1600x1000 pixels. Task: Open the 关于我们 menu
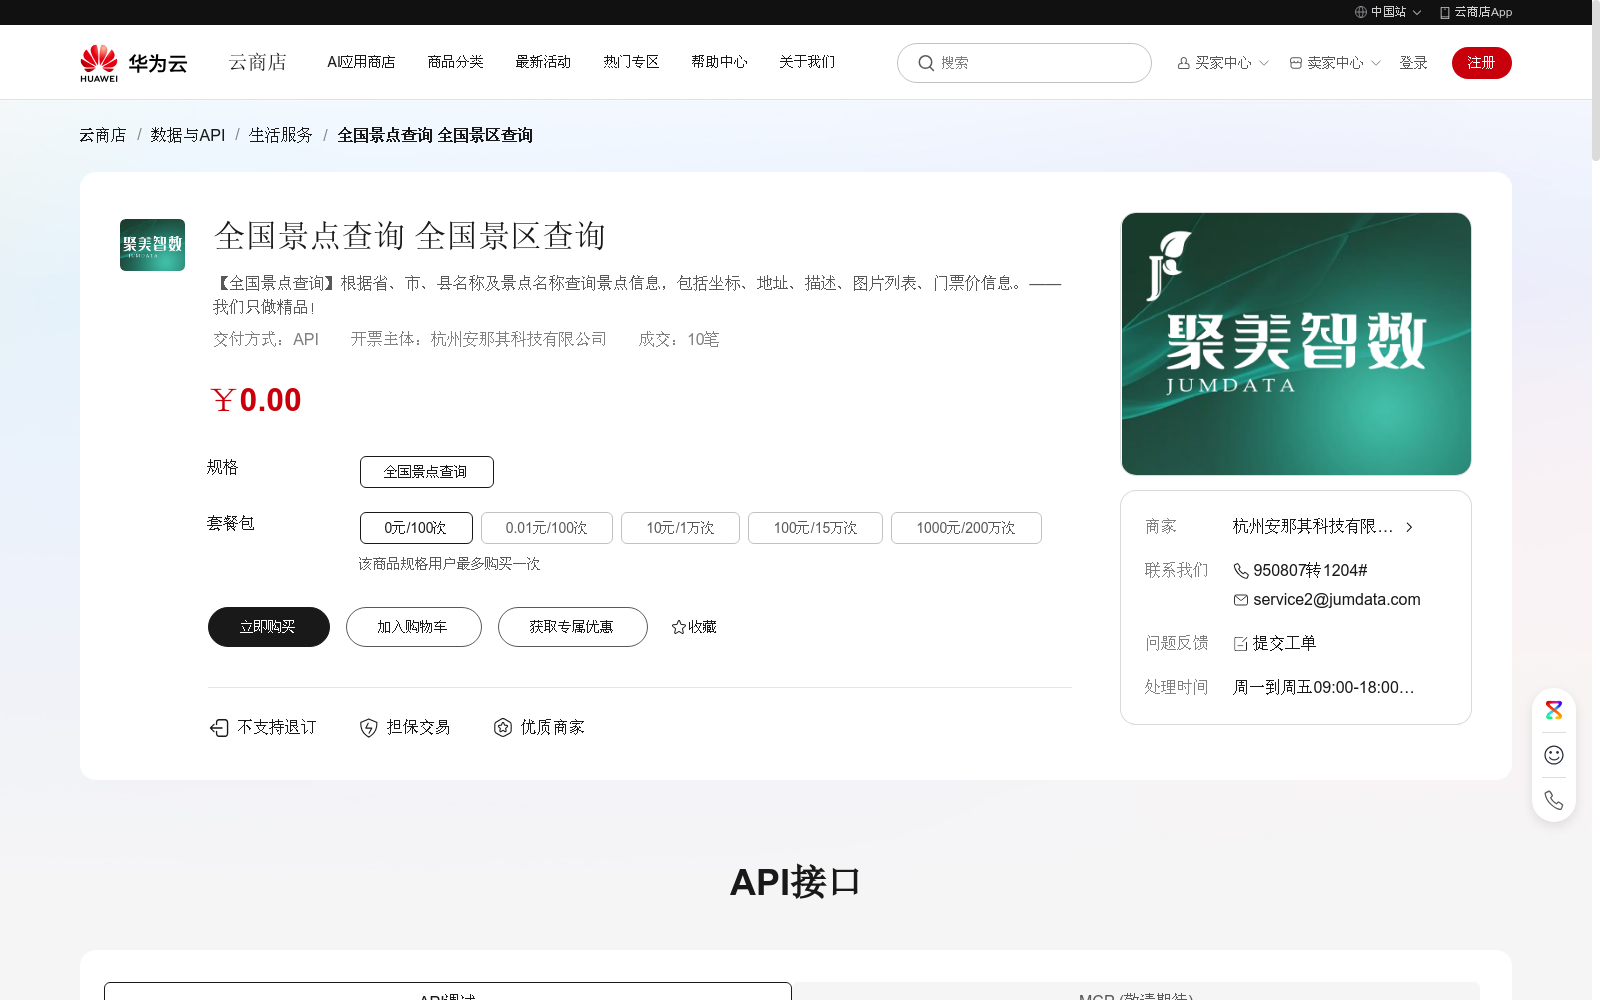[807, 62]
